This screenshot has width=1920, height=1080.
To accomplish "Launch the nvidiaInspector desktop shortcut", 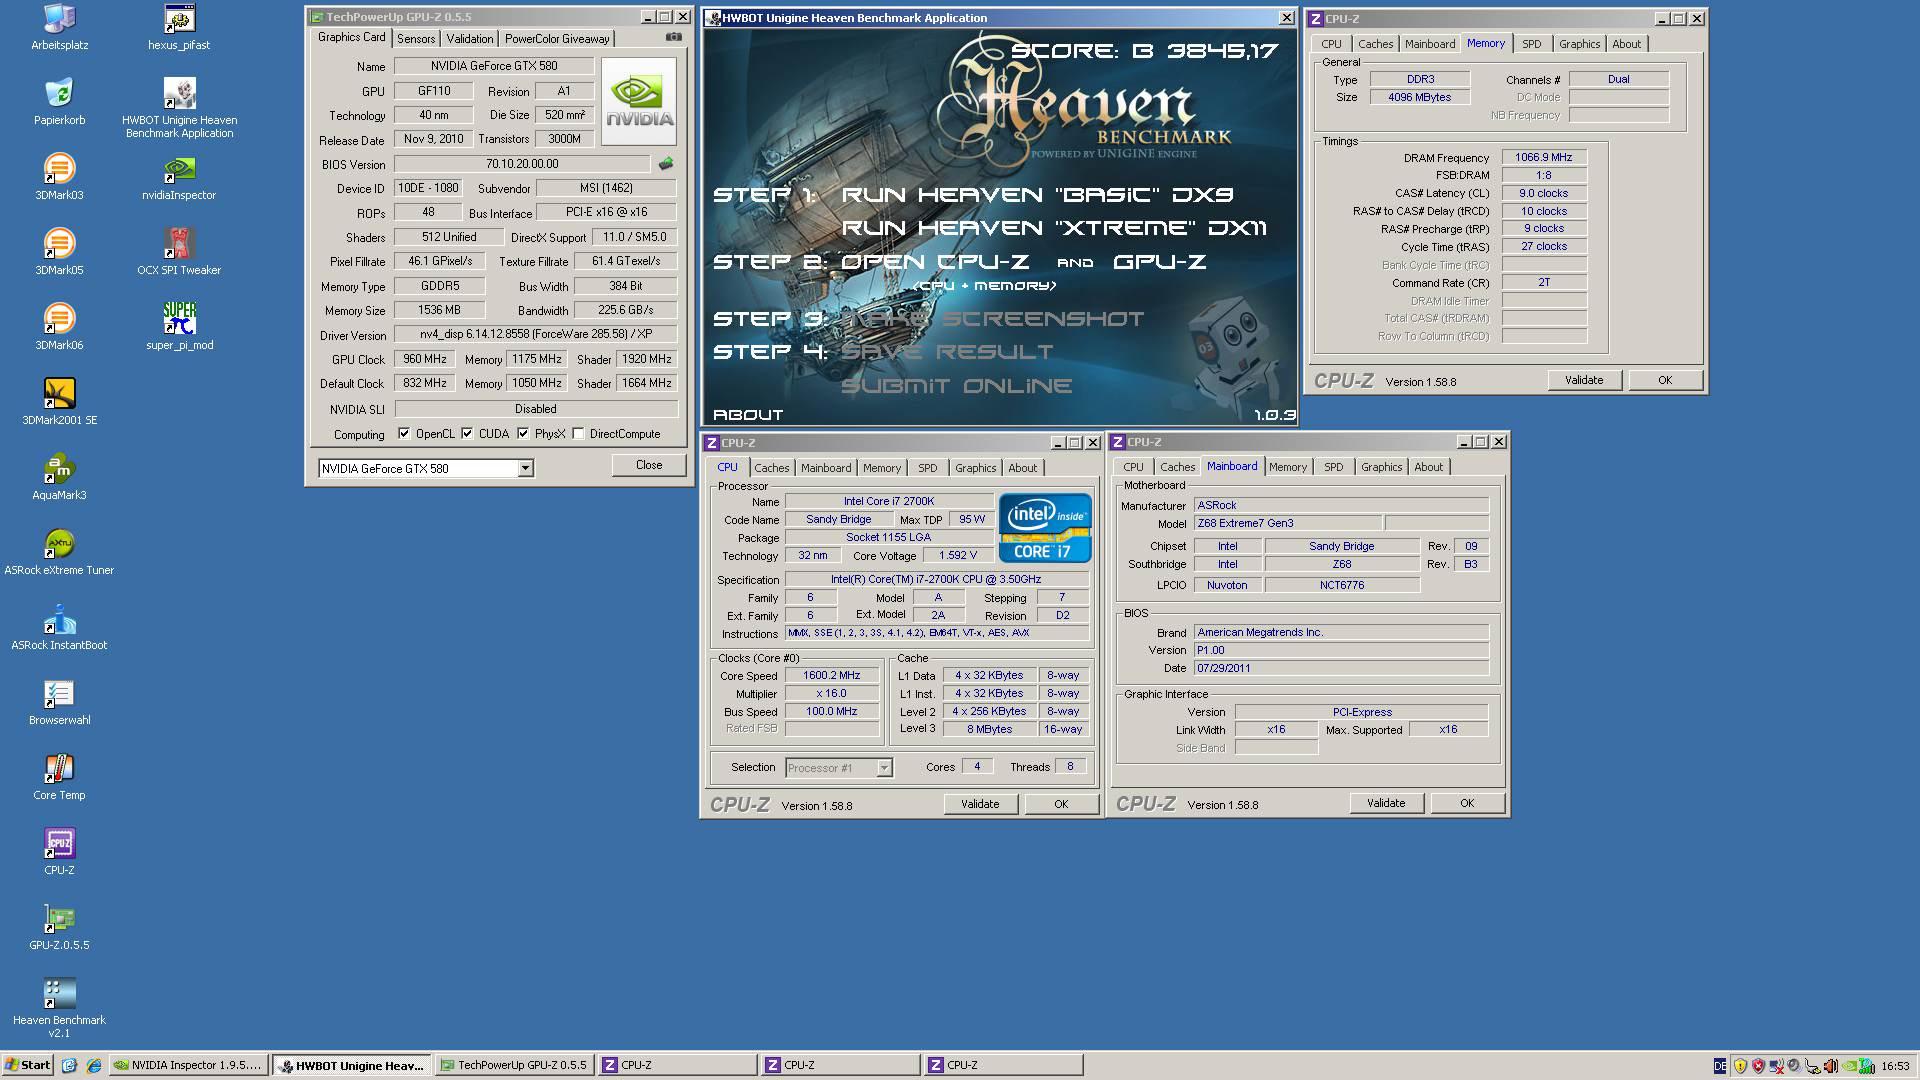I will [179, 177].
